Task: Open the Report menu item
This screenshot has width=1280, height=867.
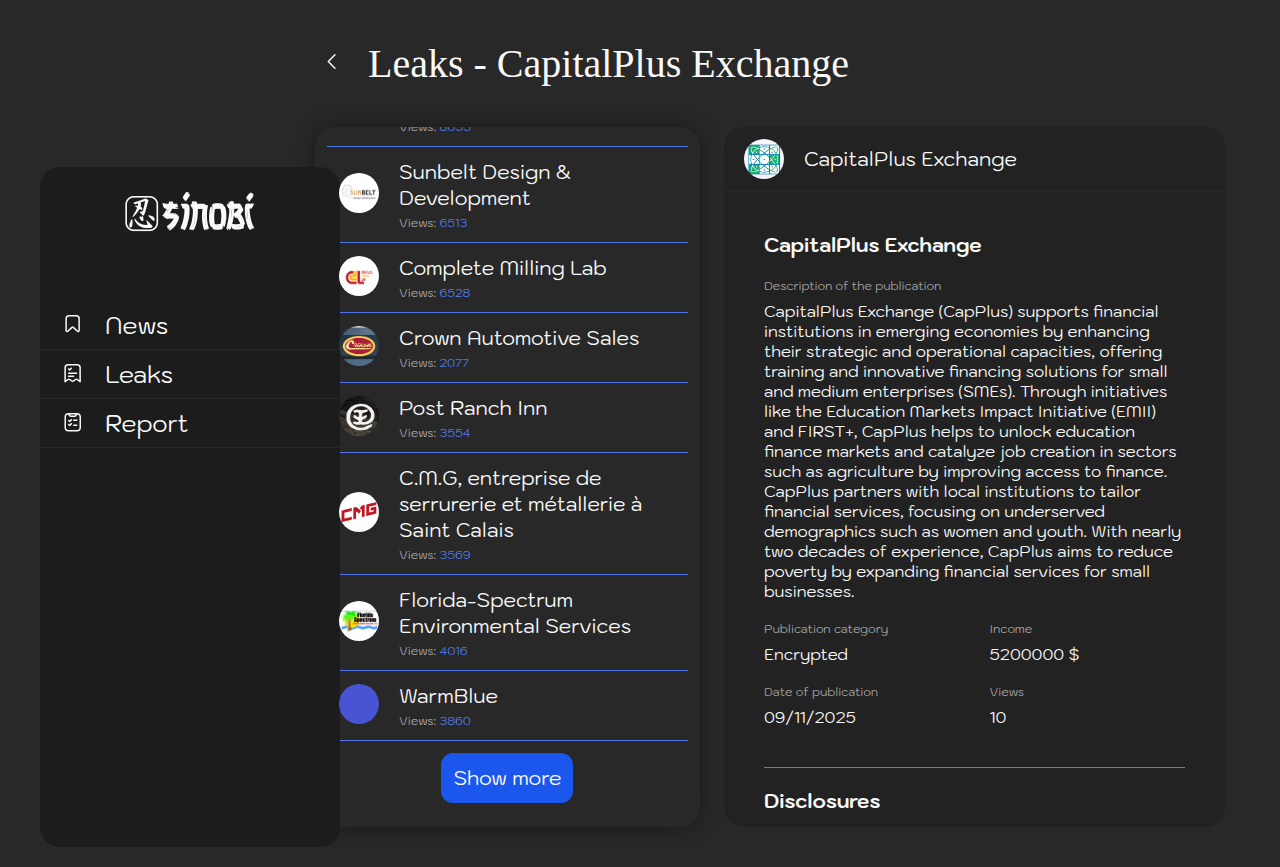Action: coord(146,424)
